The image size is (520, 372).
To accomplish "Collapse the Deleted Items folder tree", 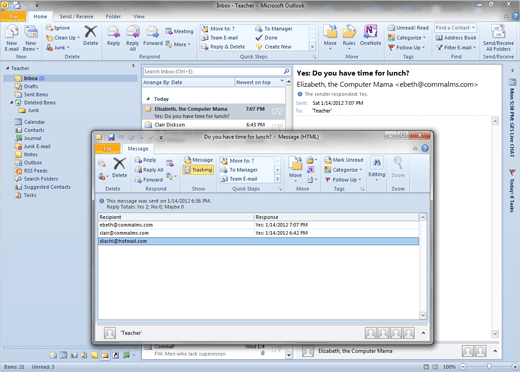I will coord(12,103).
